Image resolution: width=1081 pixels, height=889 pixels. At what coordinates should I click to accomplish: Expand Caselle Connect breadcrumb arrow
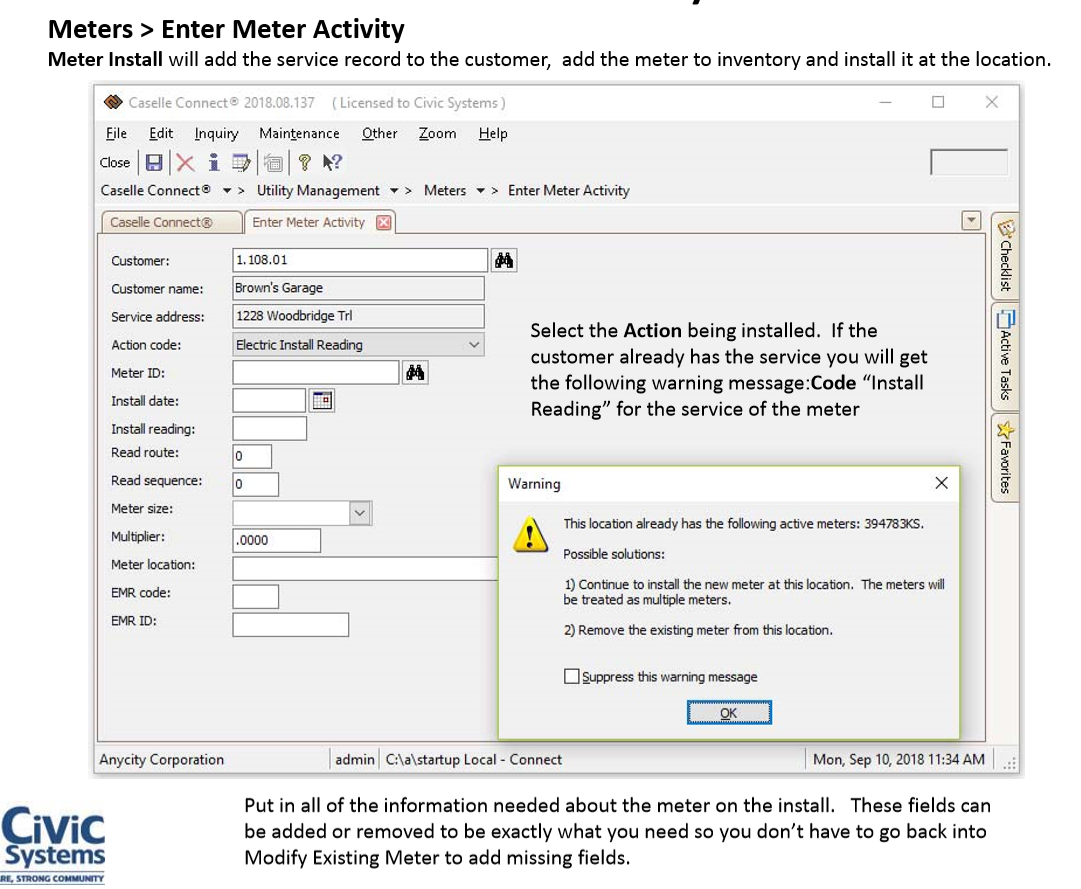(227, 191)
